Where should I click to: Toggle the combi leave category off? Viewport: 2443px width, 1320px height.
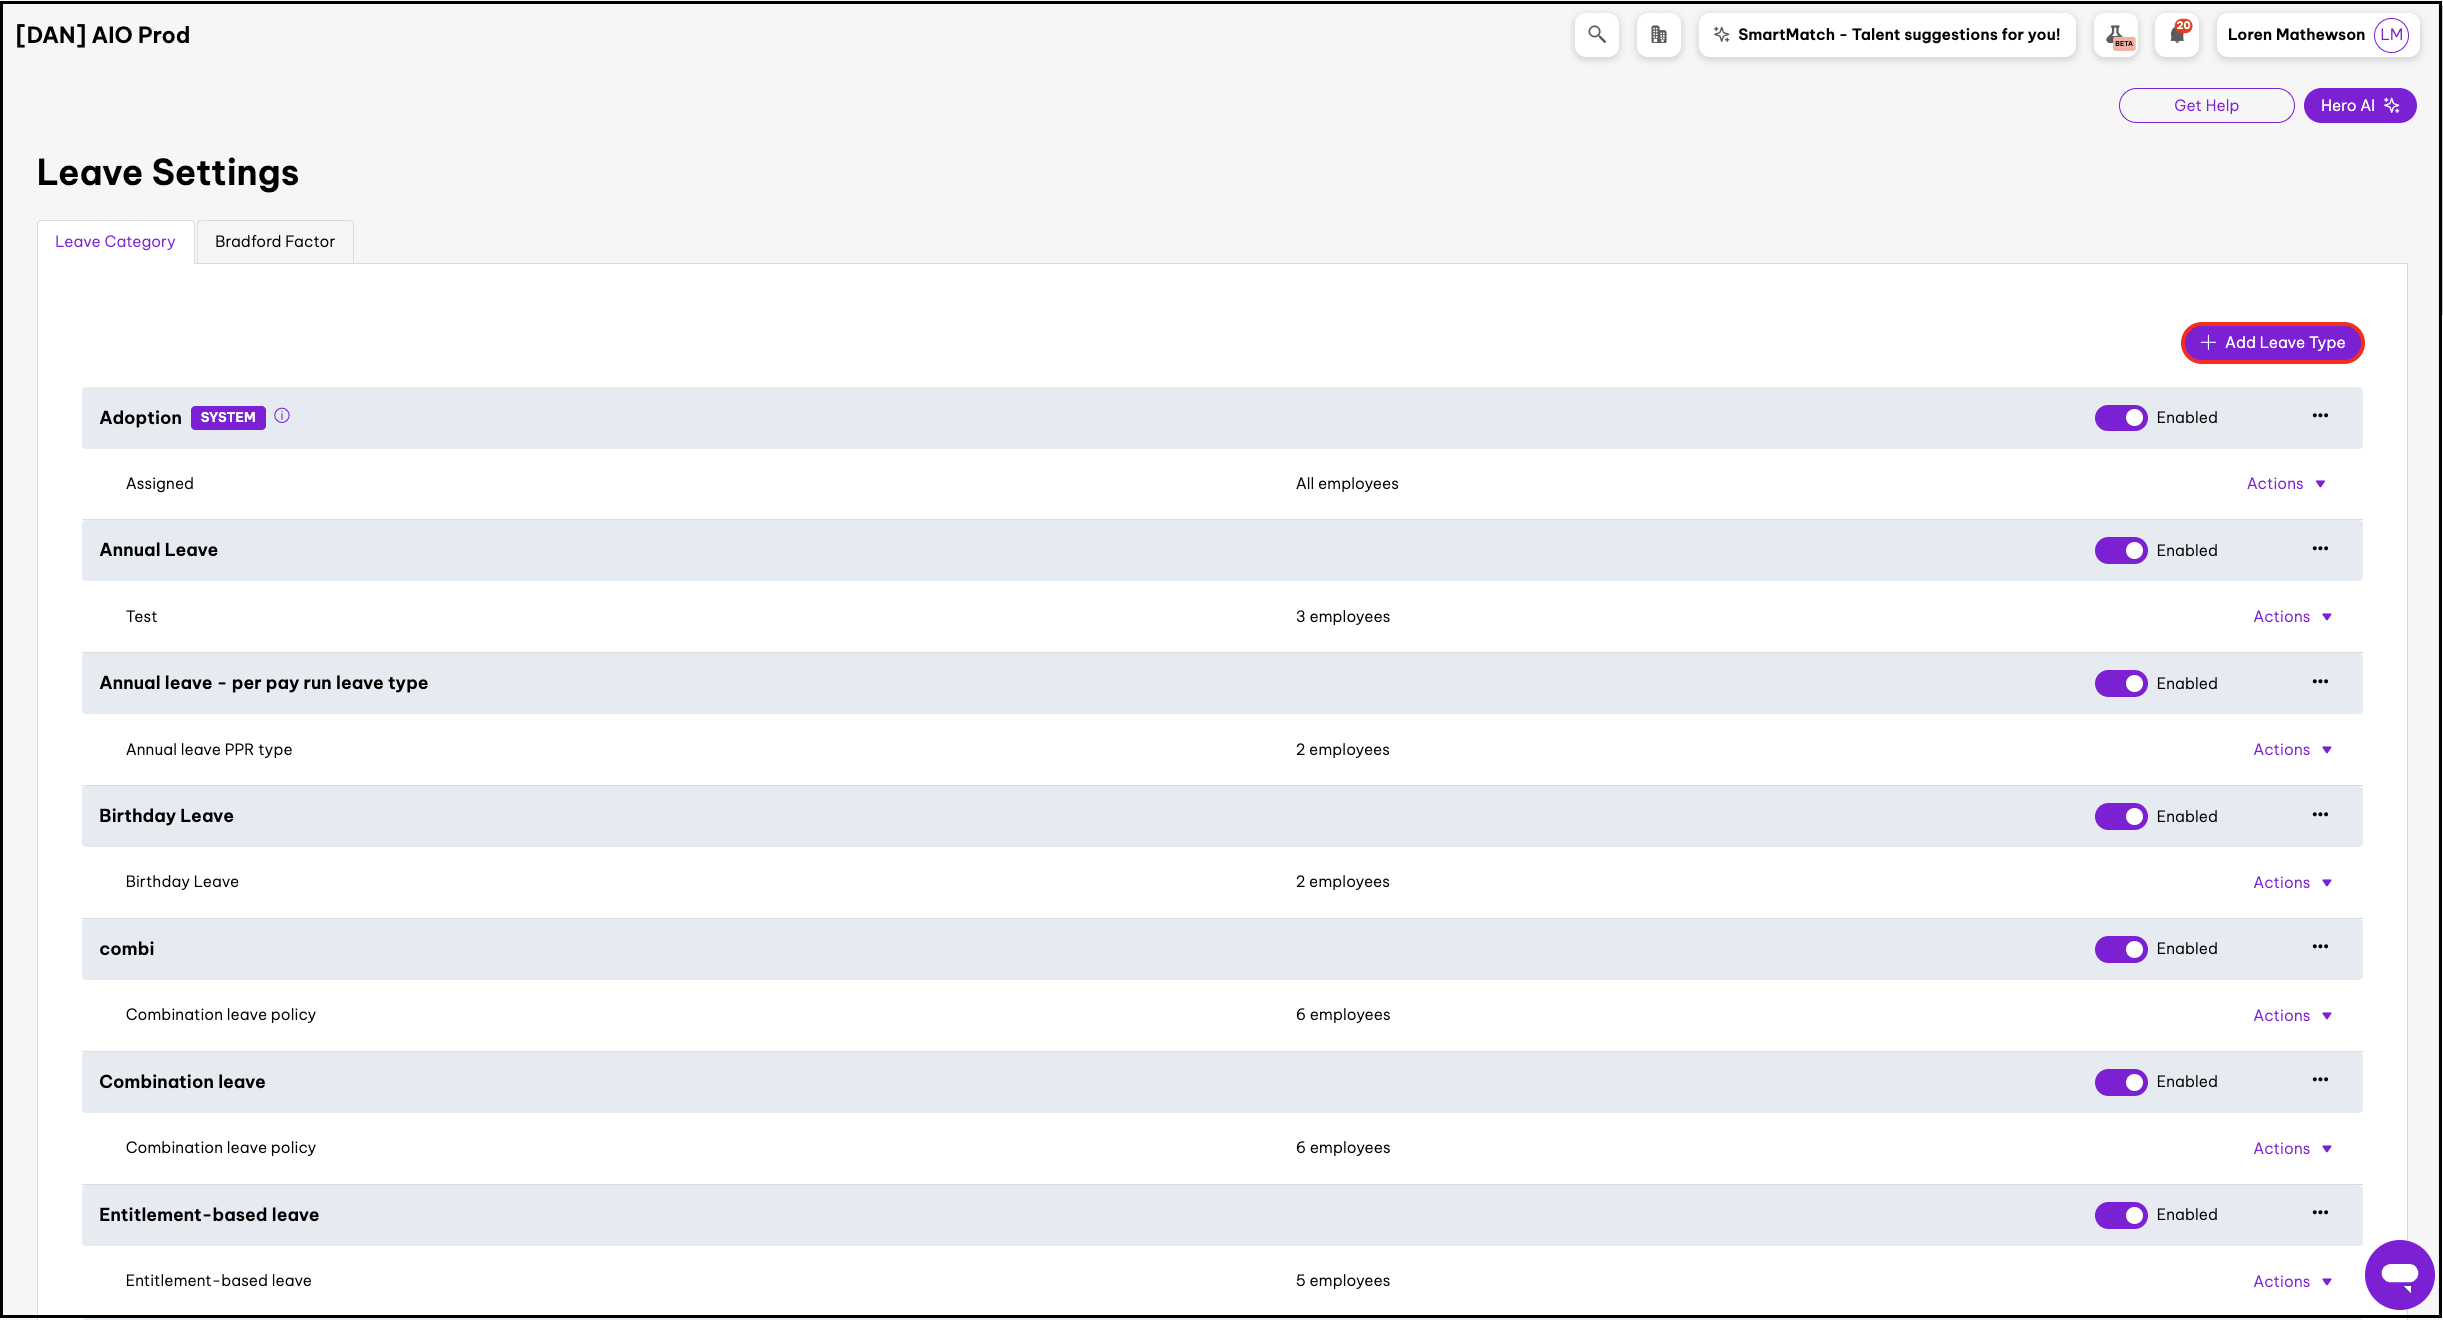2120,949
